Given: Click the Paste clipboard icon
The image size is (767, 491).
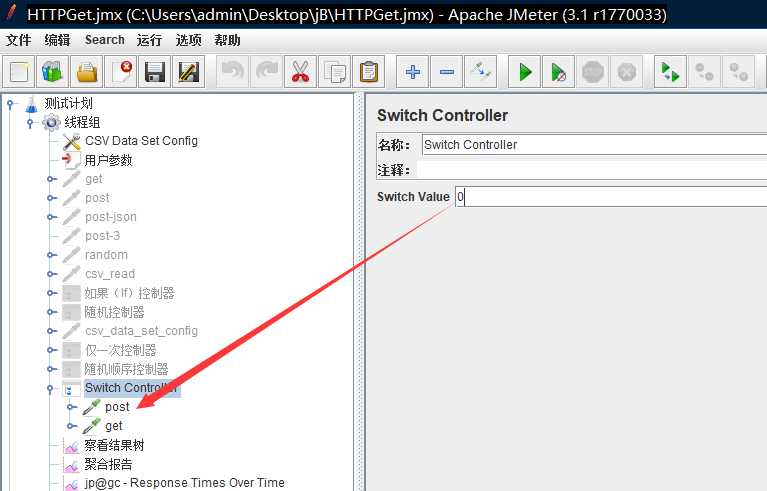Looking at the screenshot, I should click(x=368, y=72).
